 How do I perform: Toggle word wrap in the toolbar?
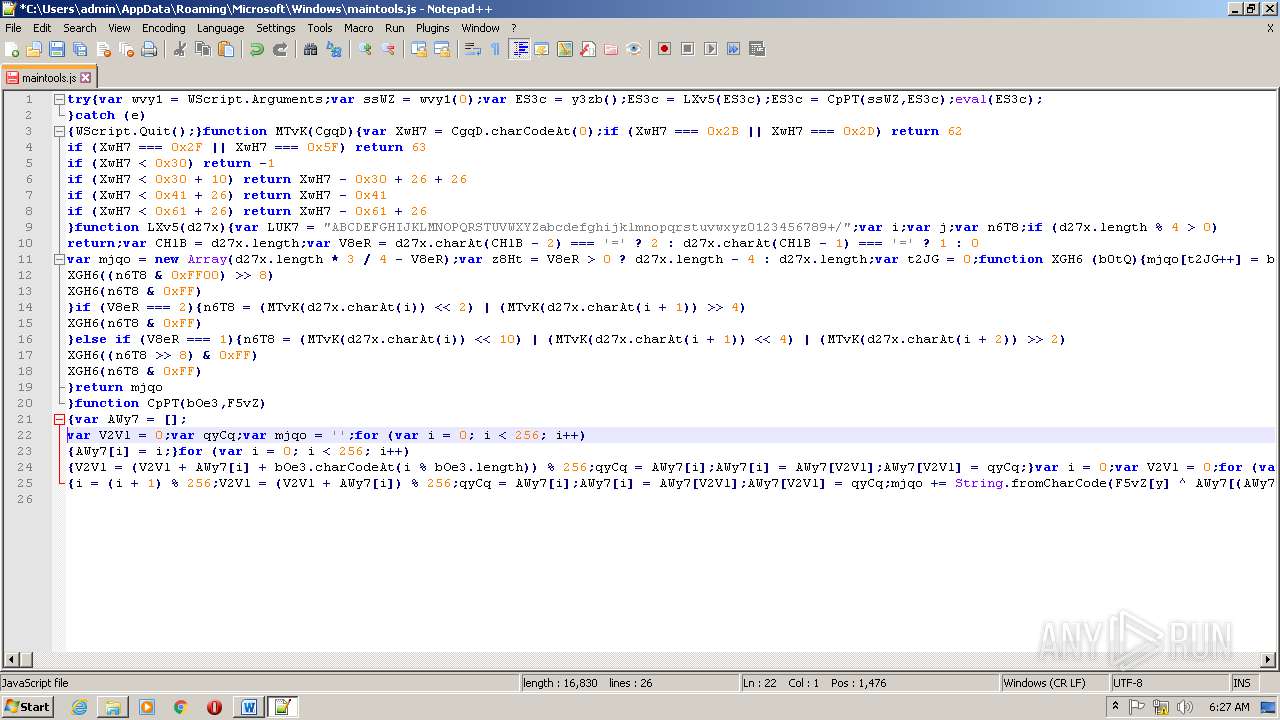(x=473, y=49)
